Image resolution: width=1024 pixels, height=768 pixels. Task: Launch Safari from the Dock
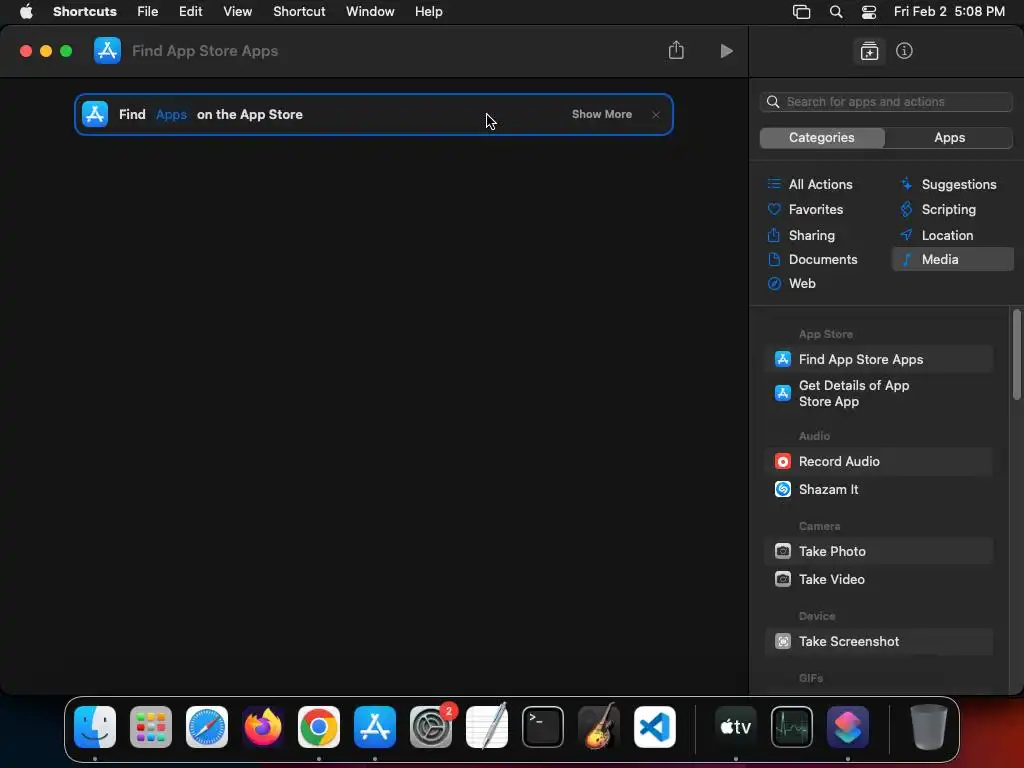coord(207,727)
